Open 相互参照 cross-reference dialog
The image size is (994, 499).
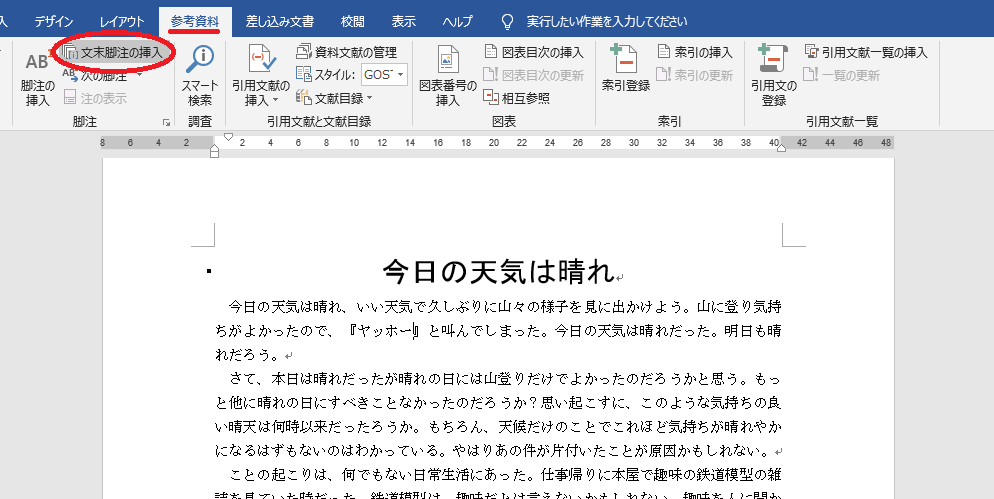click(517, 98)
